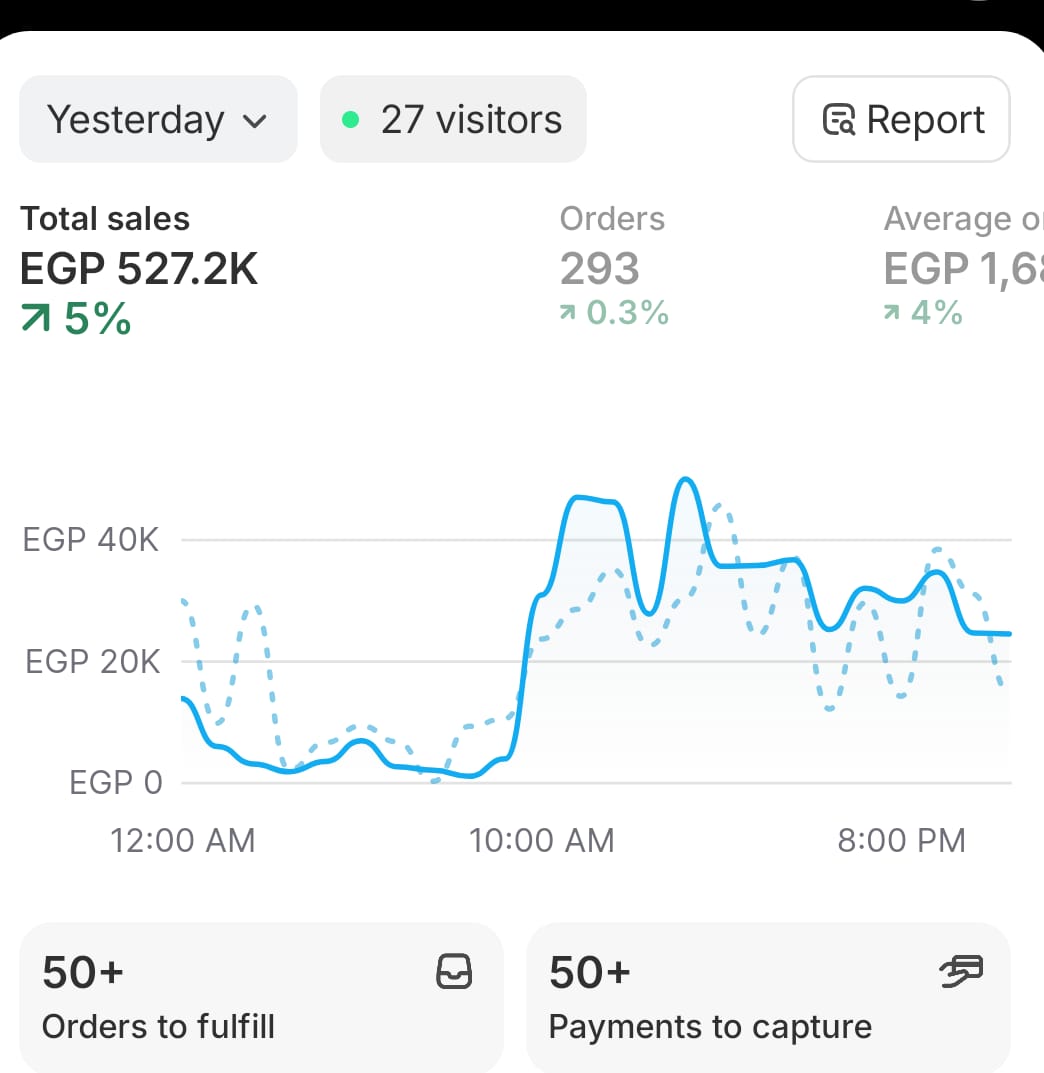Tap the 10:00 AM point on chart
Screen dimensions: 1044x1073
click(541, 840)
